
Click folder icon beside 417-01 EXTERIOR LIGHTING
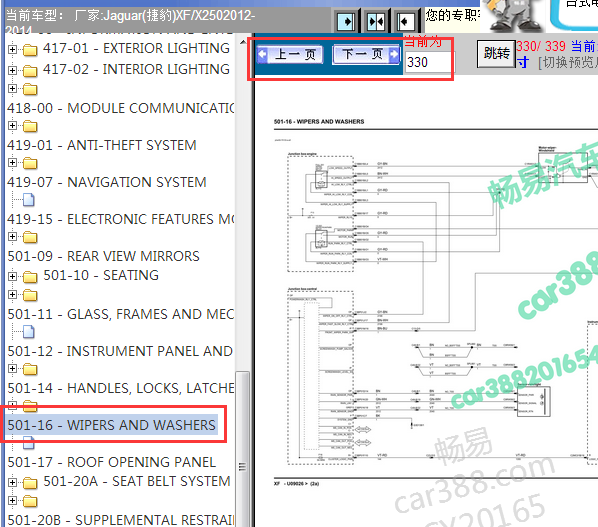click(30, 50)
